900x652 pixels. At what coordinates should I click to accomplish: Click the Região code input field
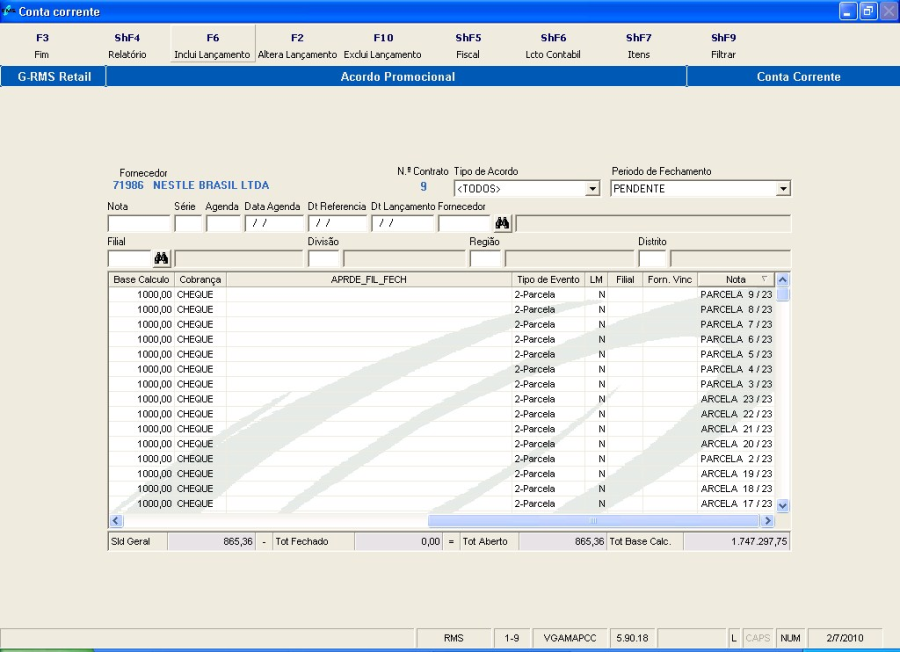(x=486, y=258)
